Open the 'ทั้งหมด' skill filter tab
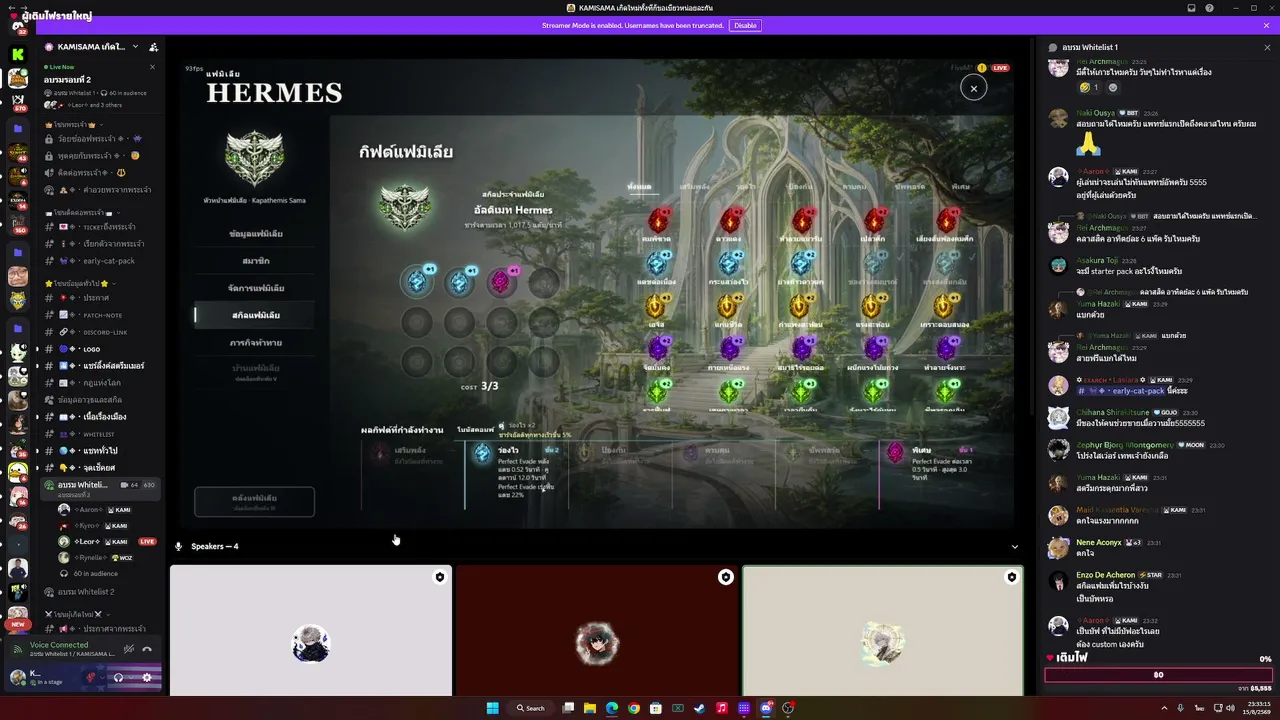This screenshot has height=720, width=1280. (x=639, y=187)
